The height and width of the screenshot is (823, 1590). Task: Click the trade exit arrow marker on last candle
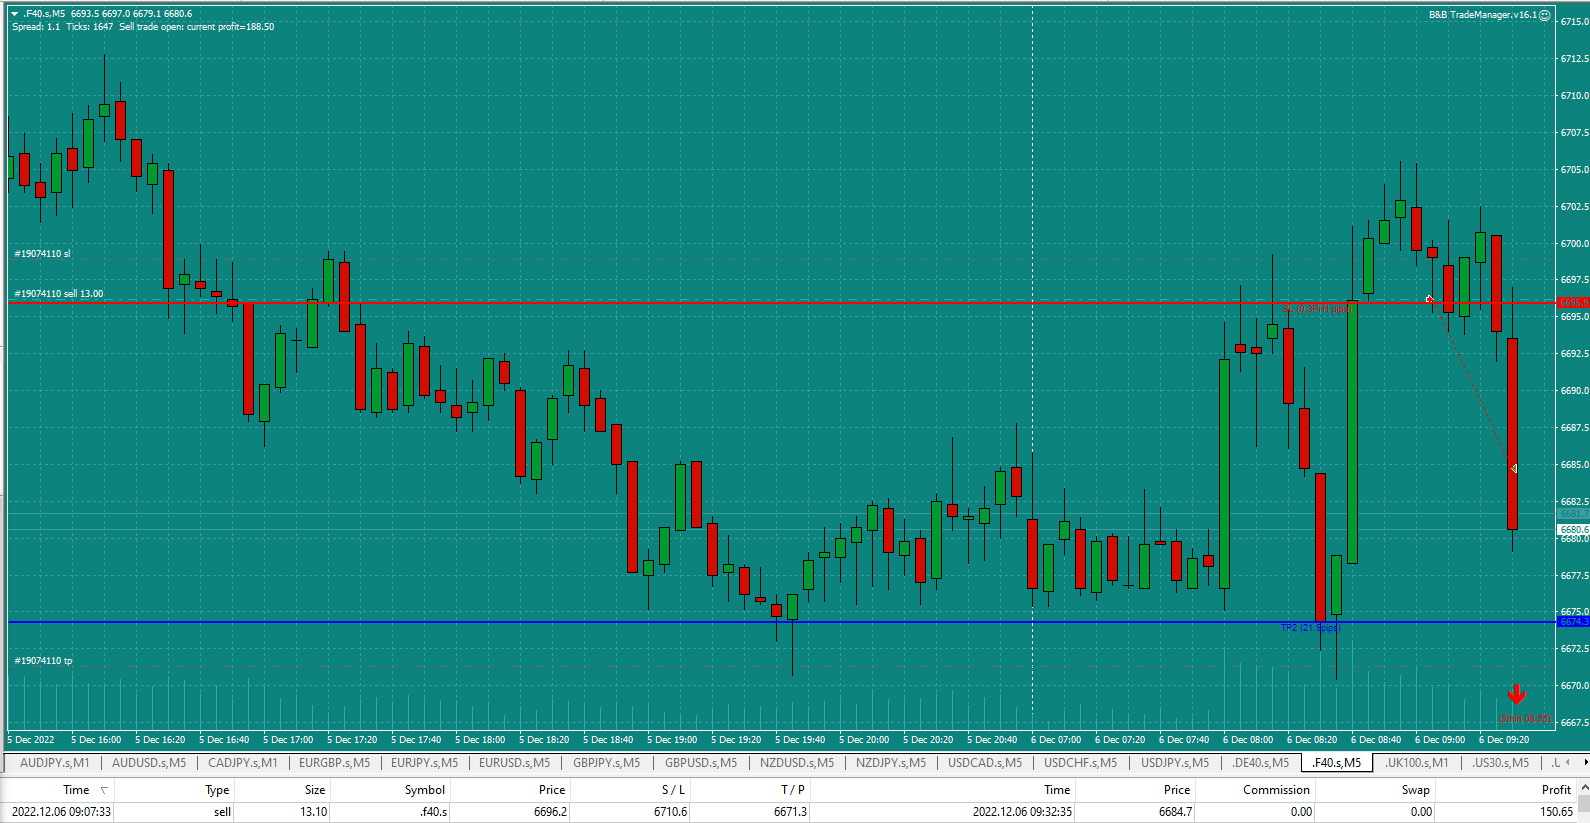point(1513,468)
